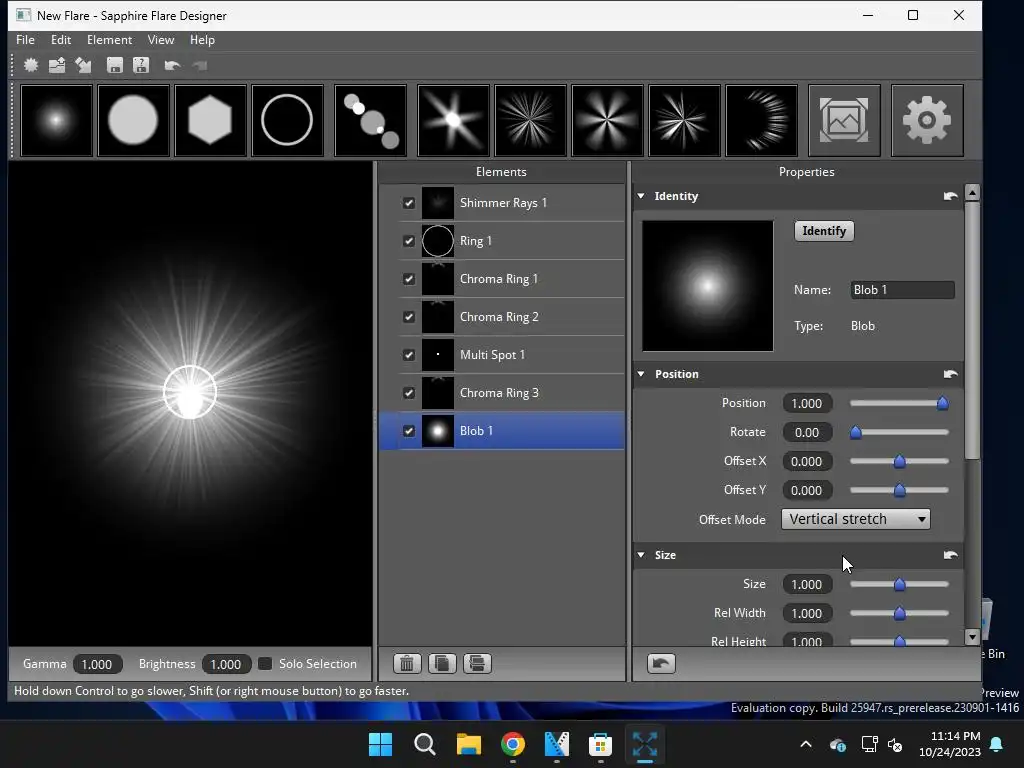
Task: Delete the selected element with trash icon
Action: click(x=407, y=664)
